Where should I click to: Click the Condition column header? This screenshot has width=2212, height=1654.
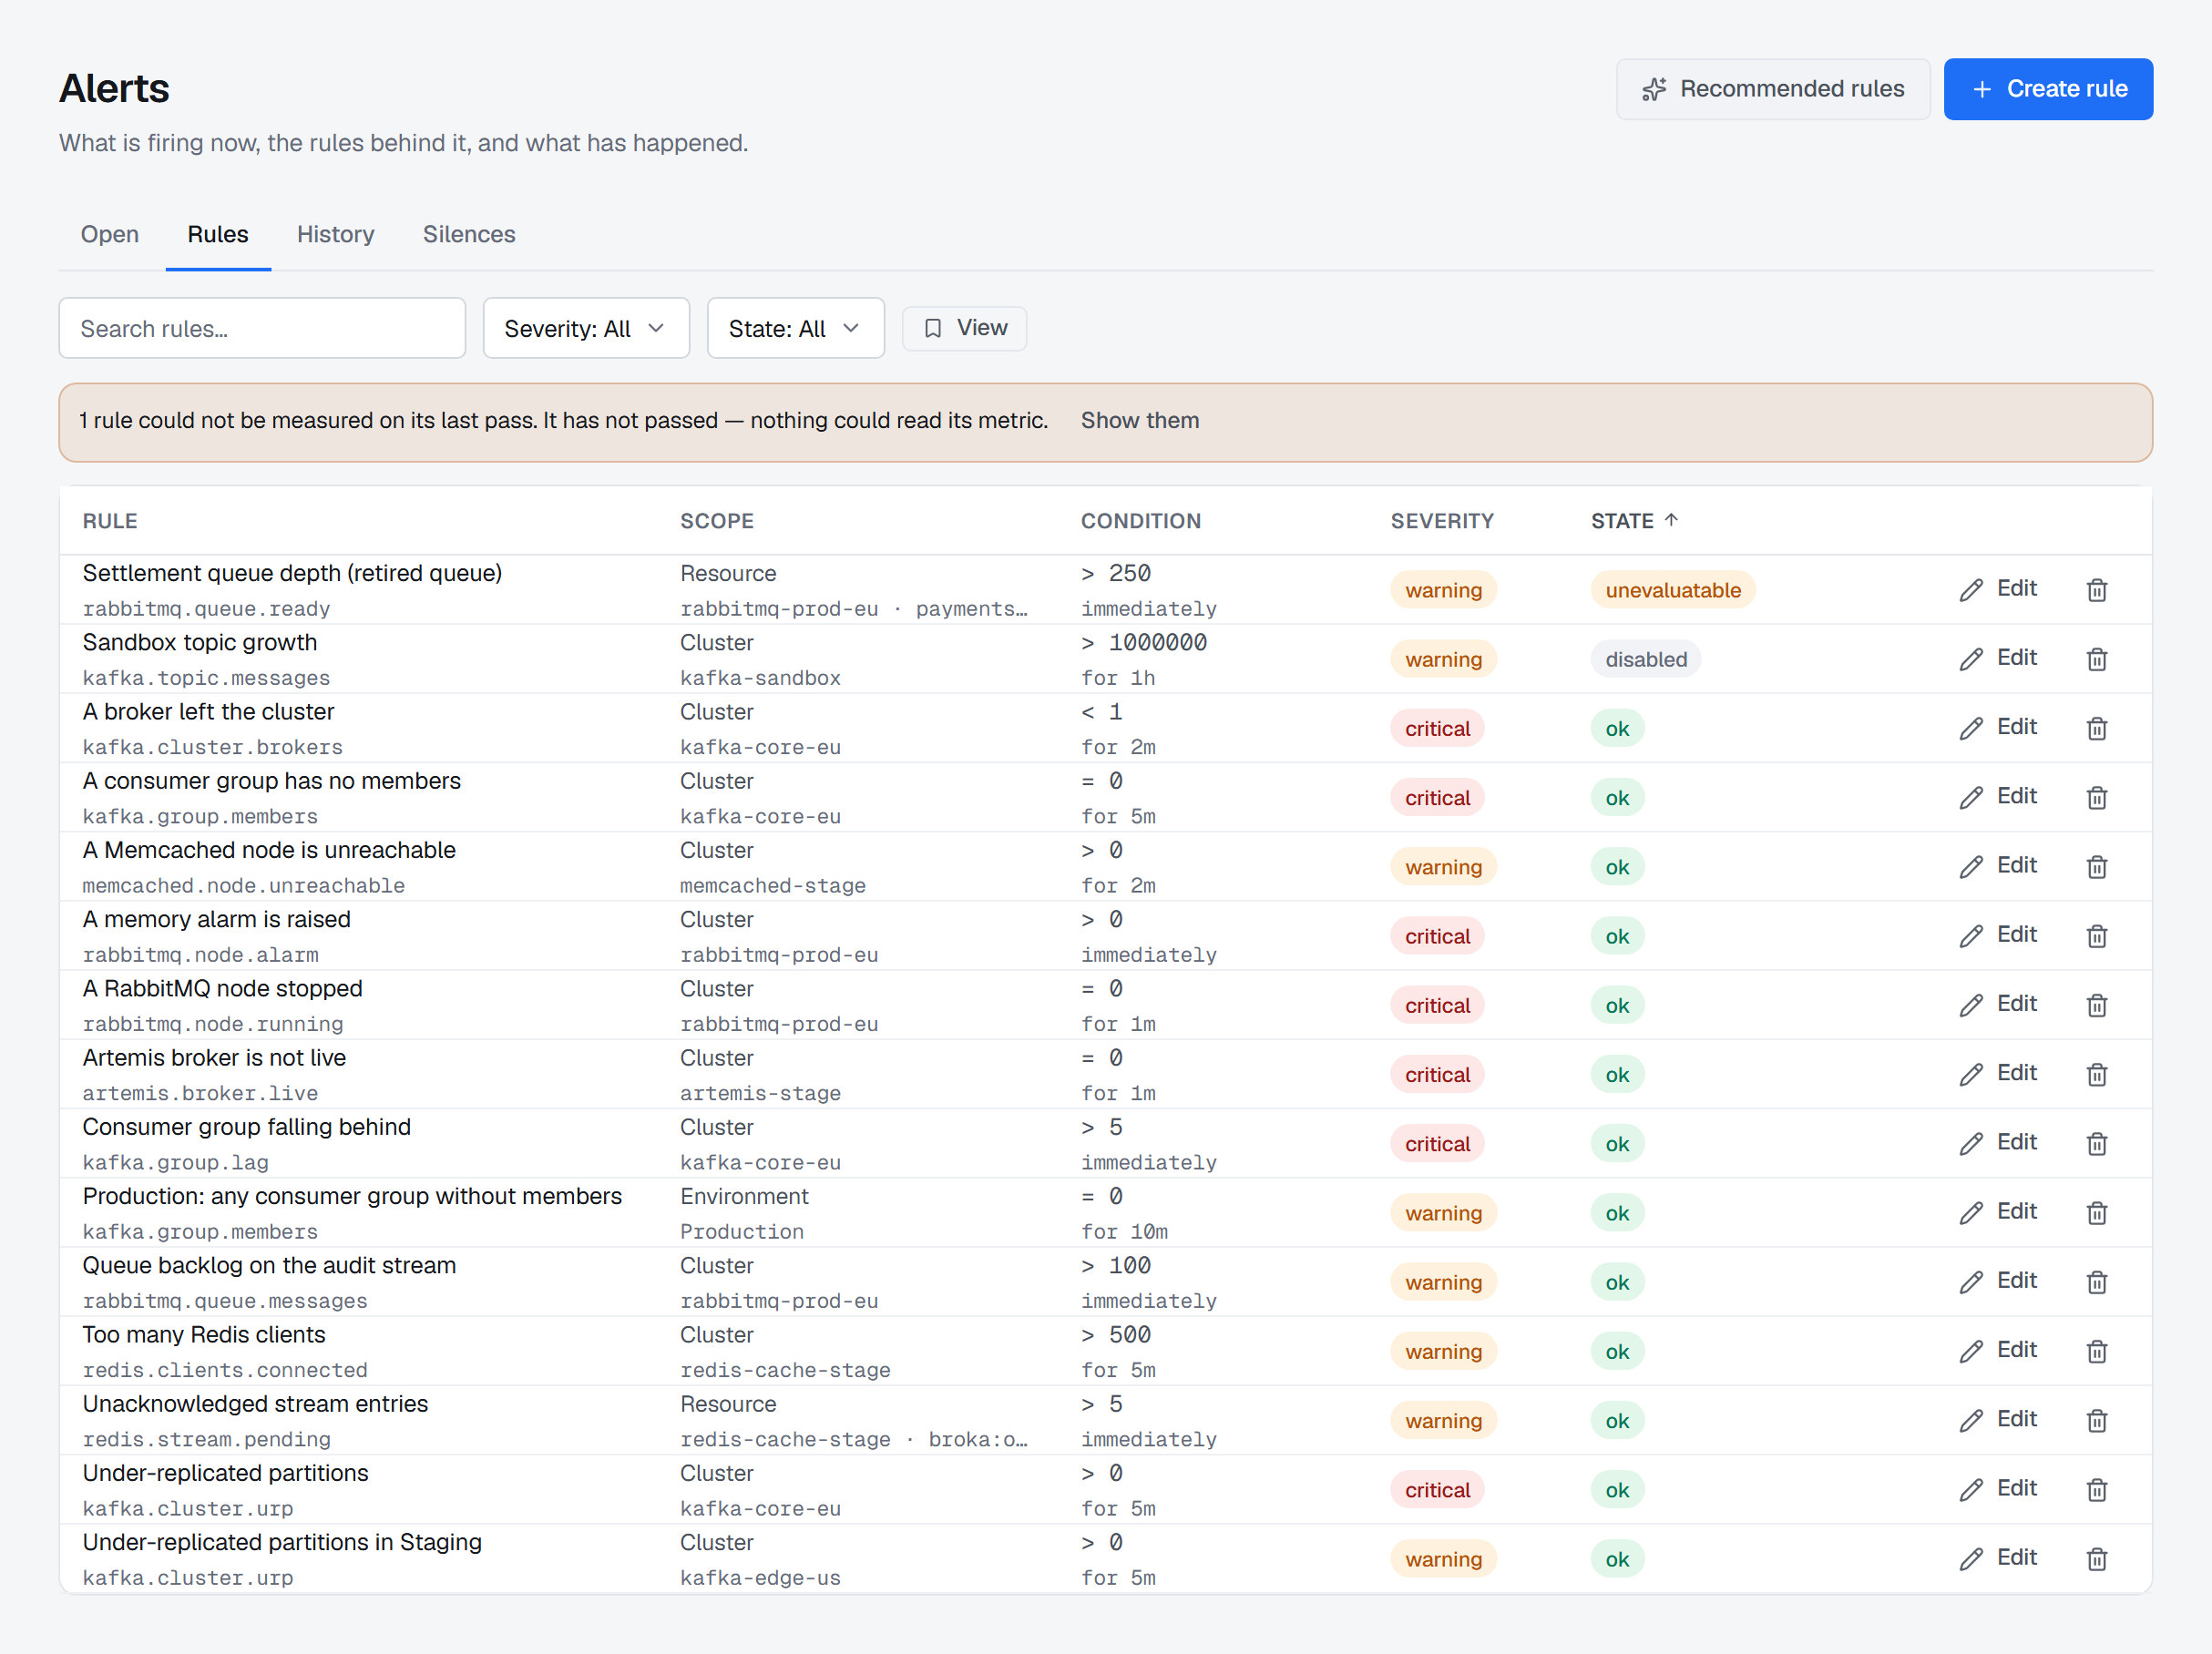click(x=1141, y=520)
